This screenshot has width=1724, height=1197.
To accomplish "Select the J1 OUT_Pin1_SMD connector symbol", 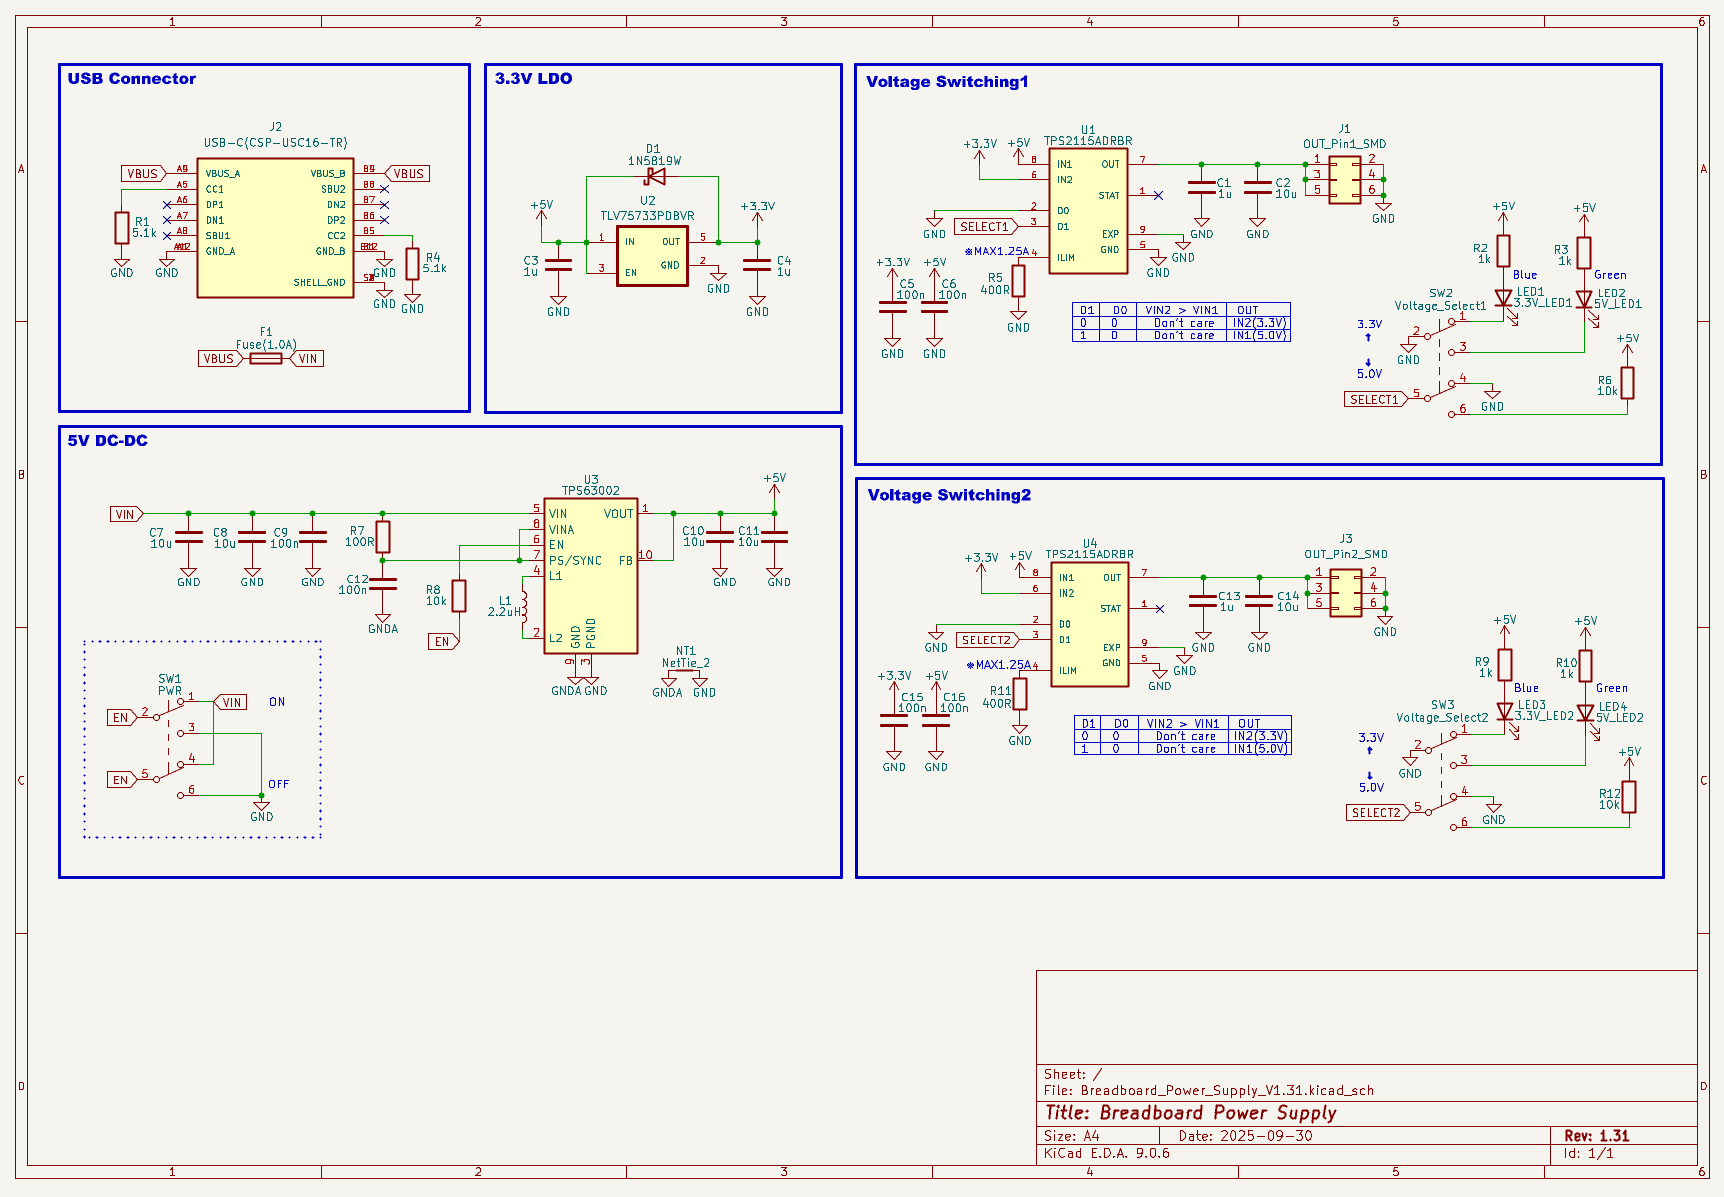I will pos(1345,180).
